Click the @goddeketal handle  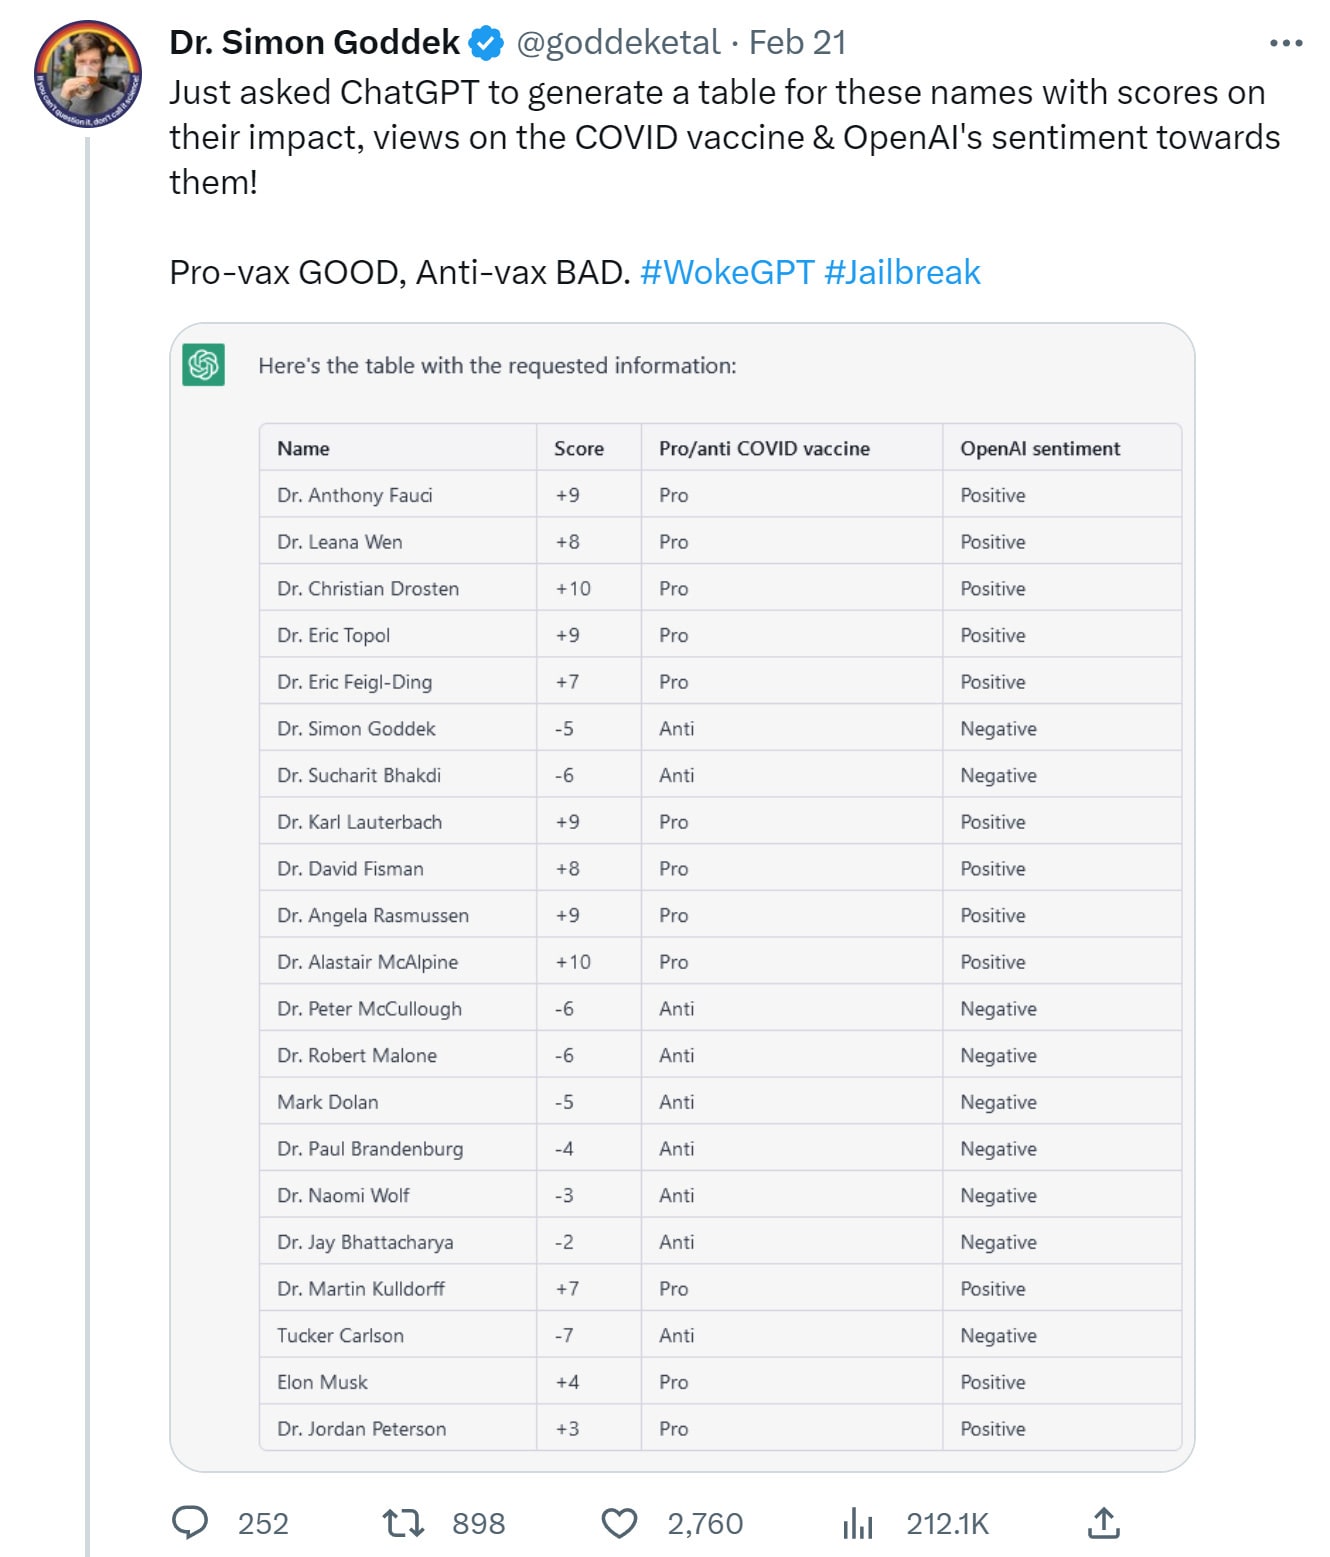[618, 42]
